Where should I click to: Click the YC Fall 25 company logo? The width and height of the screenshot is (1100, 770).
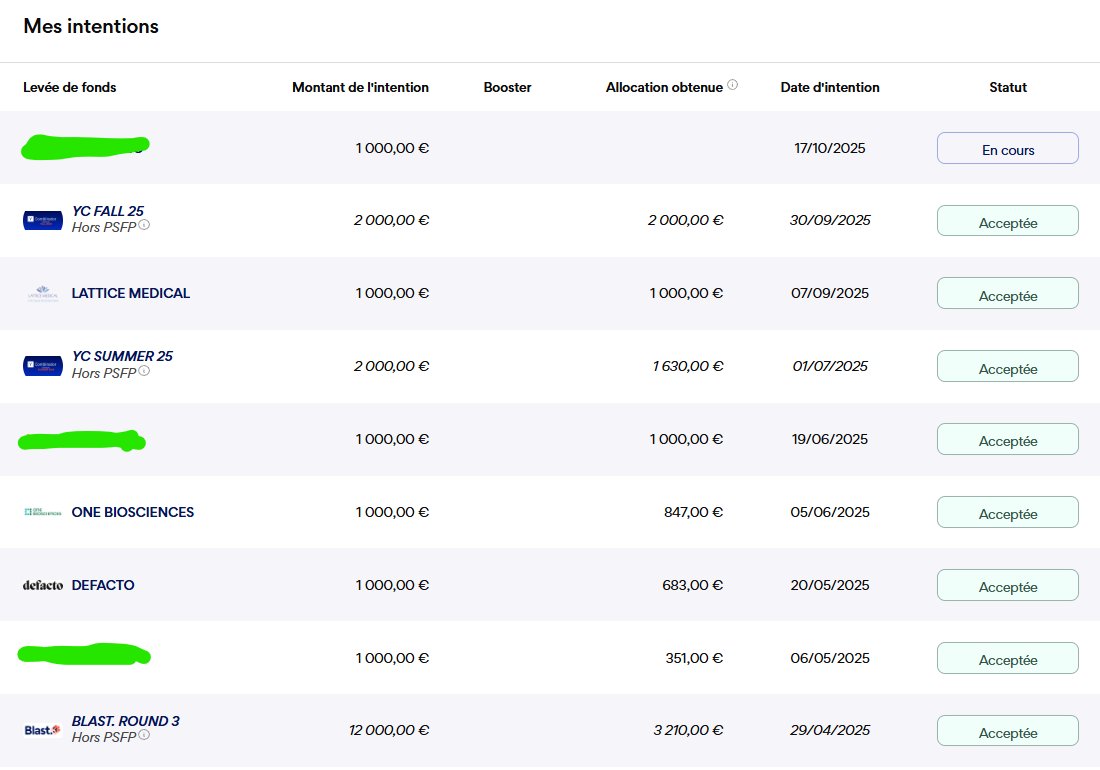click(x=41, y=219)
